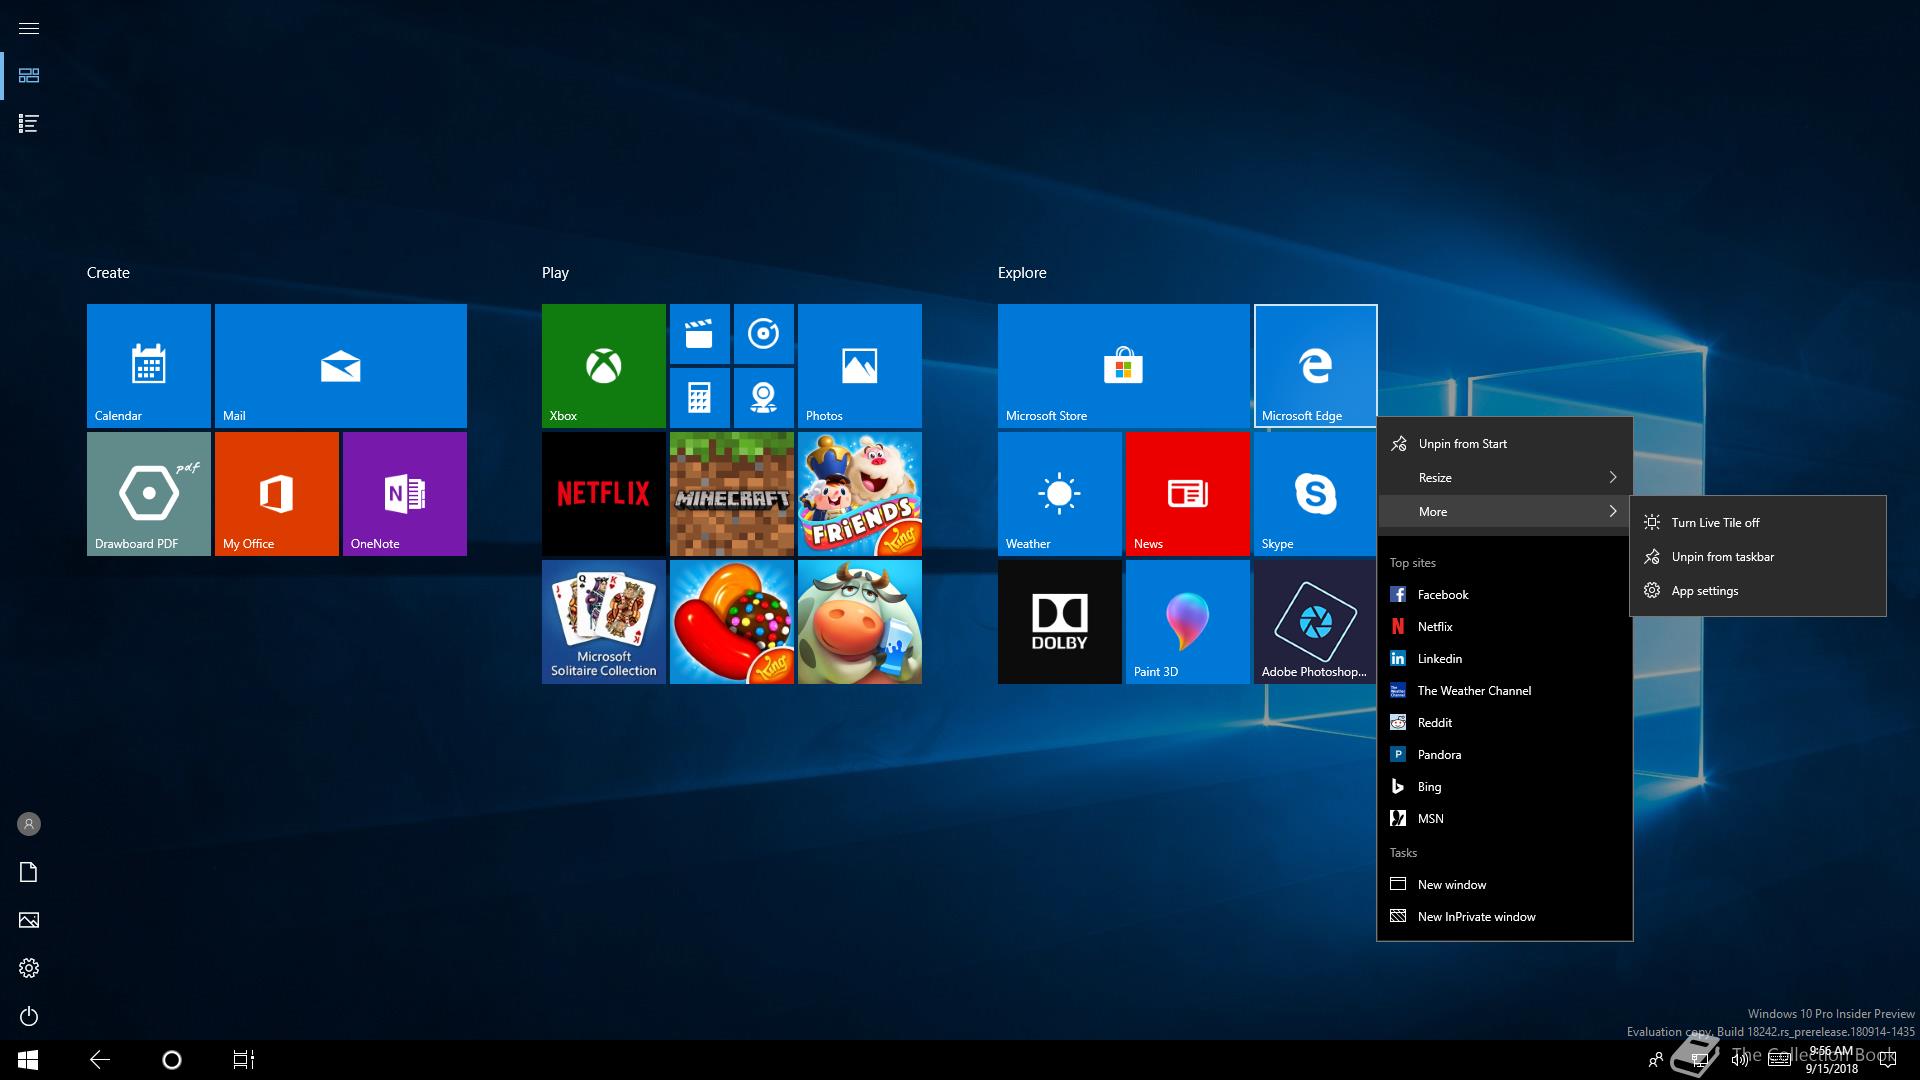Open Paint 3D tile
This screenshot has width=1920, height=1080.
(1187, 622)
